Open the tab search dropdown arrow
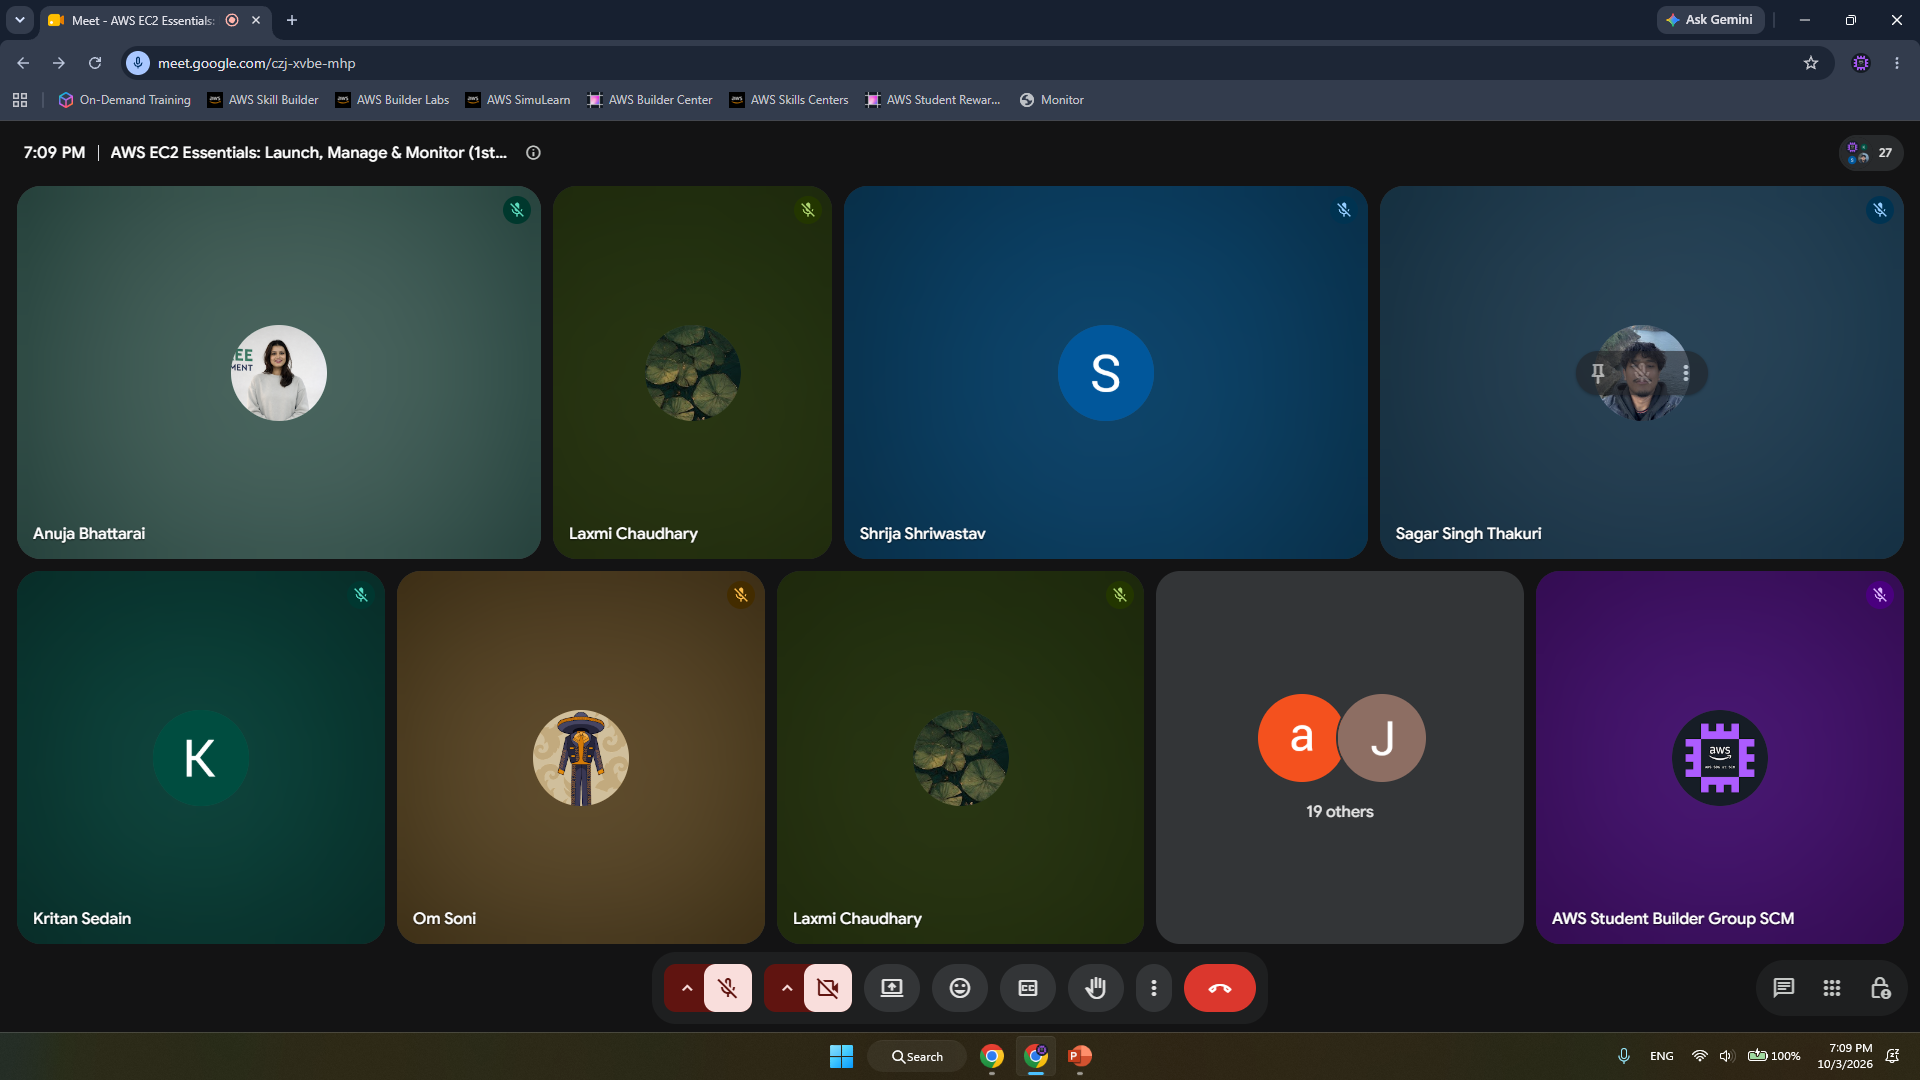 19,20
